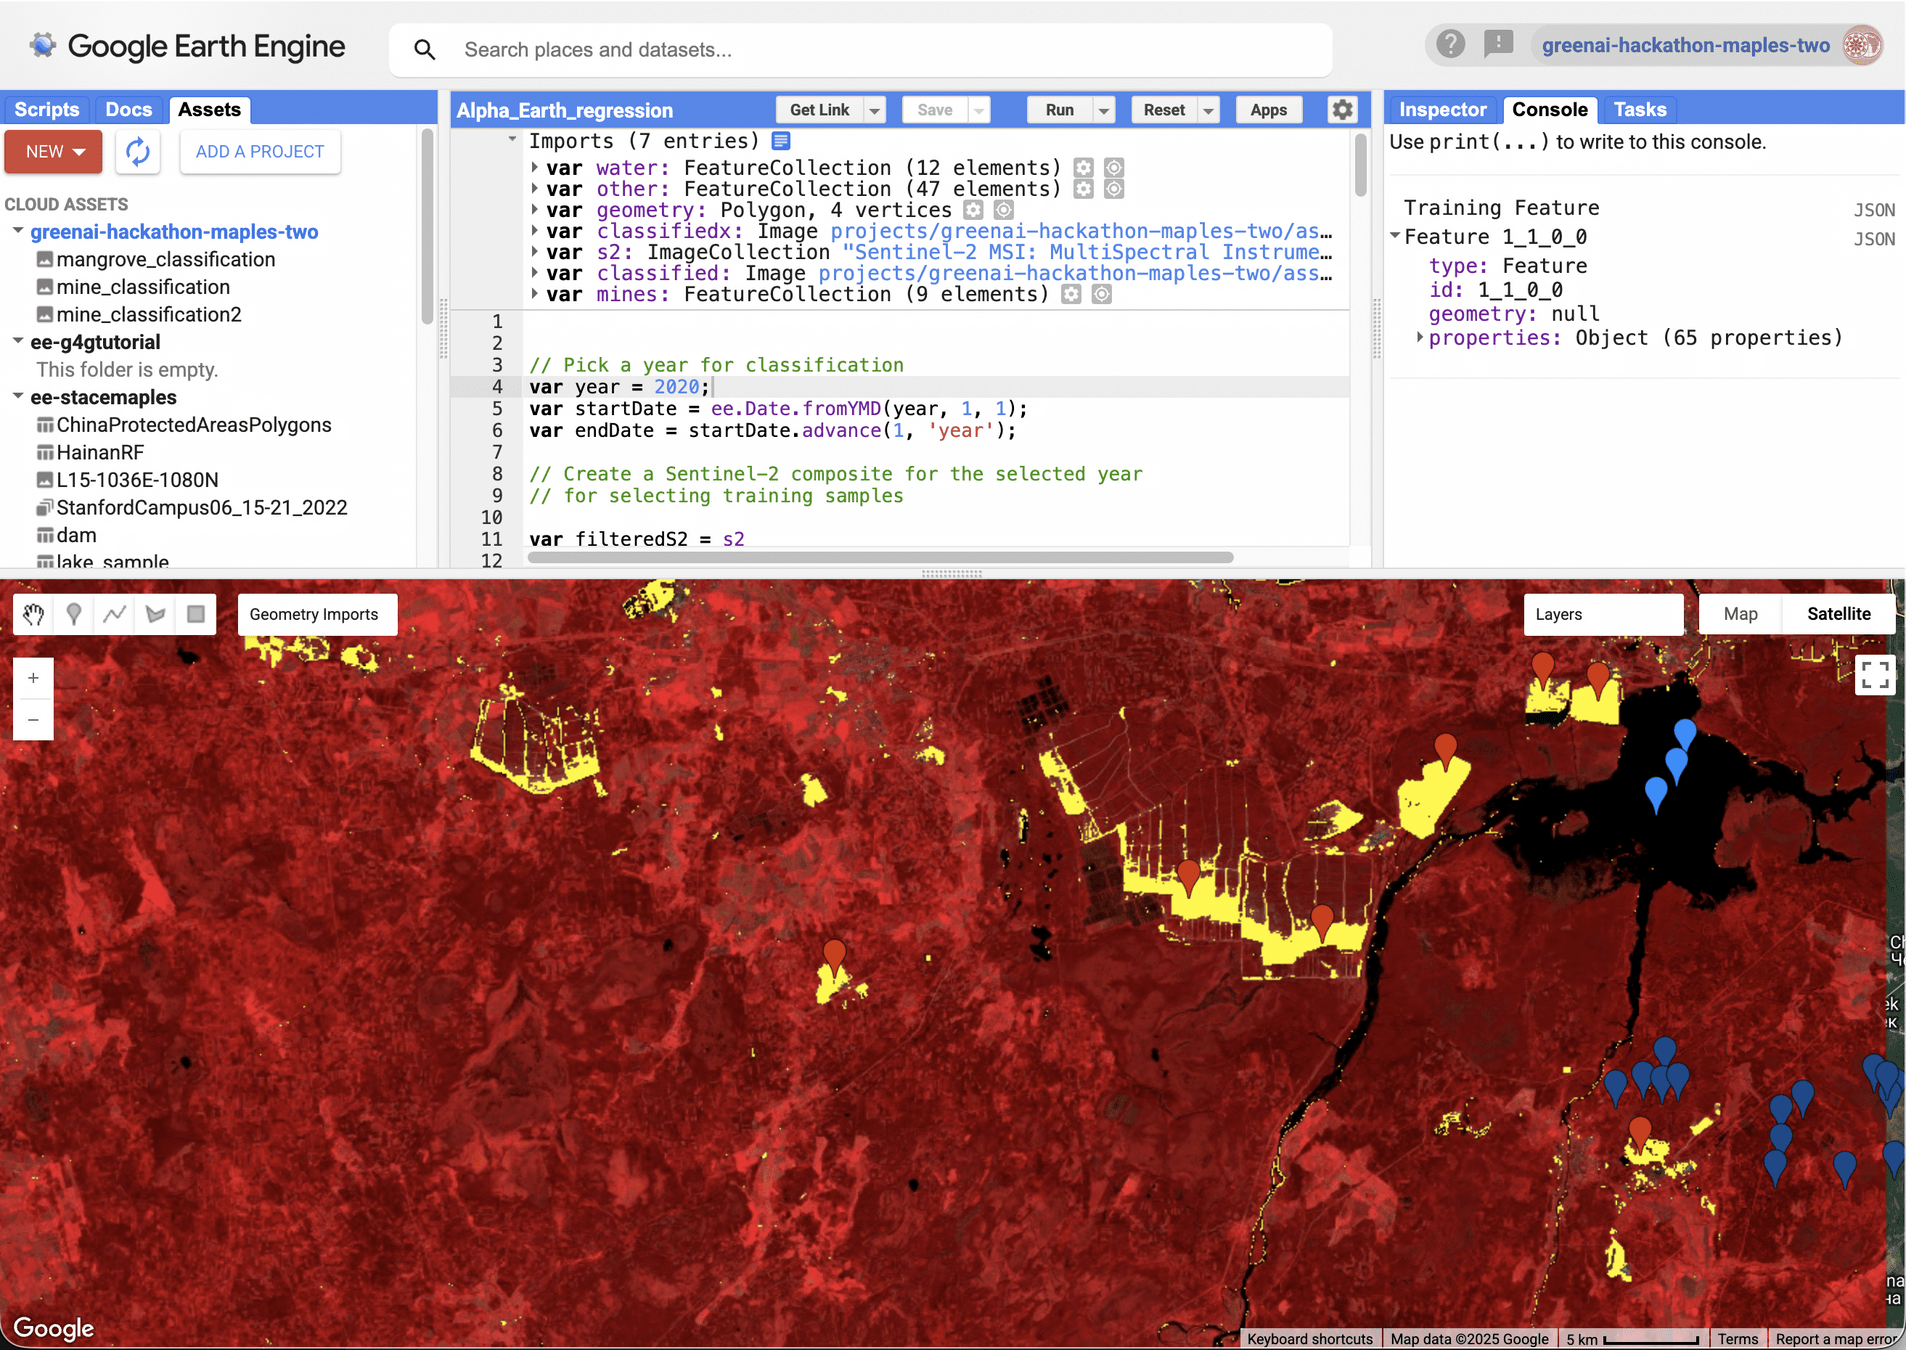Click the user account avatar

click(1862, 45)
